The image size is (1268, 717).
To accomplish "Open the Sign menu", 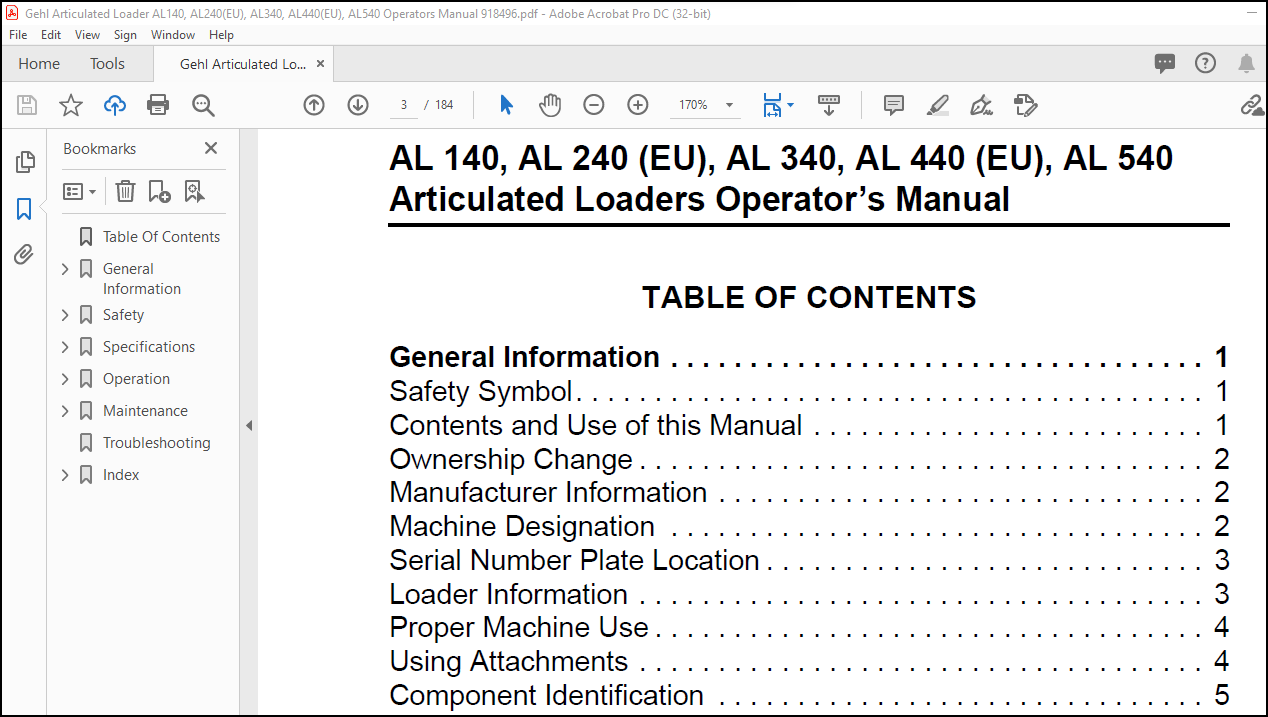I will click(x=125, y=35).
